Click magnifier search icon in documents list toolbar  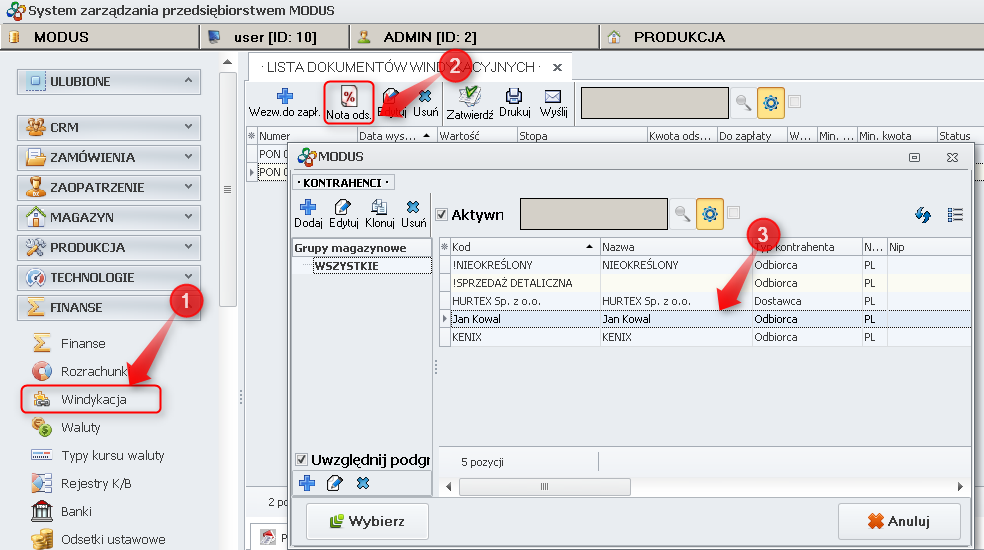click(744, 102)
